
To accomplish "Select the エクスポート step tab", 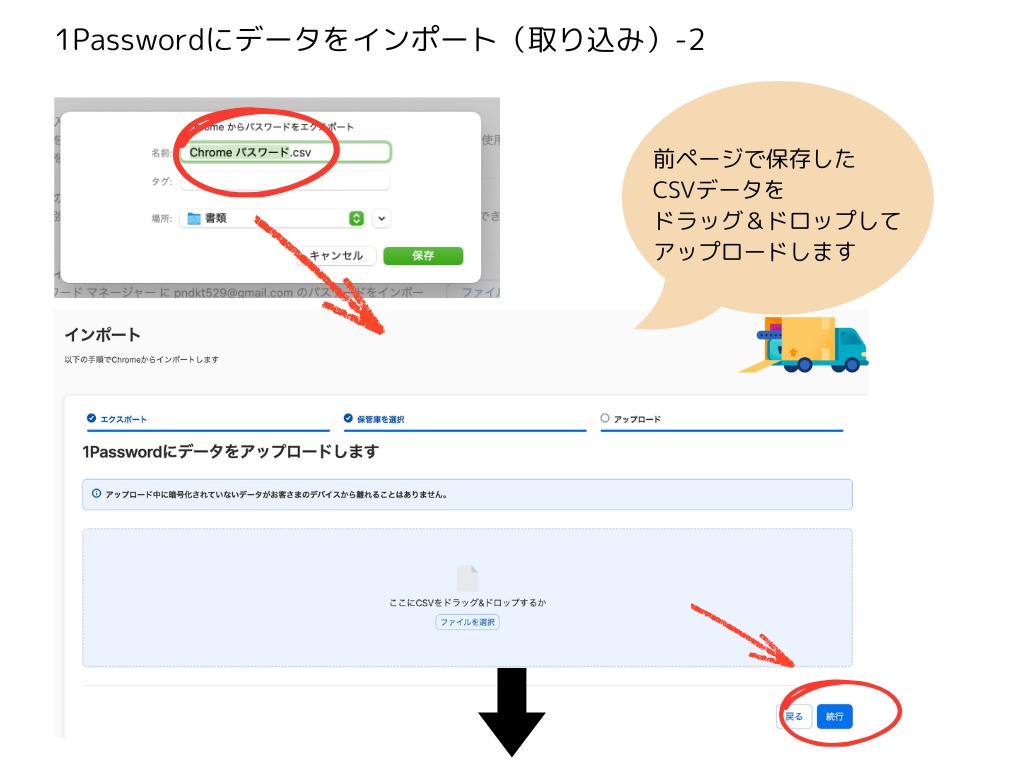I will [x=208, y=419].
